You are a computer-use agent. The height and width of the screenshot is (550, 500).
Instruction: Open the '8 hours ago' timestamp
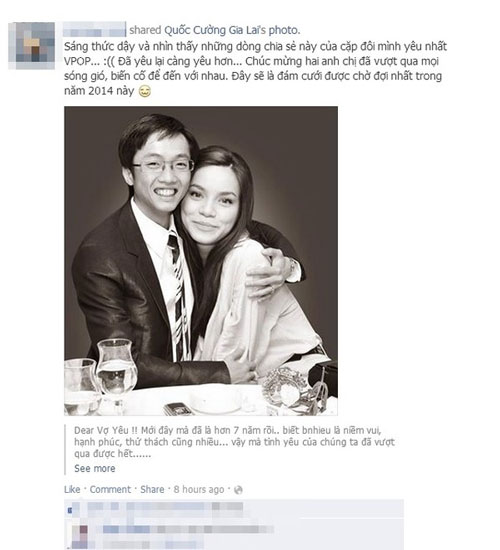(x=199, y=489)
